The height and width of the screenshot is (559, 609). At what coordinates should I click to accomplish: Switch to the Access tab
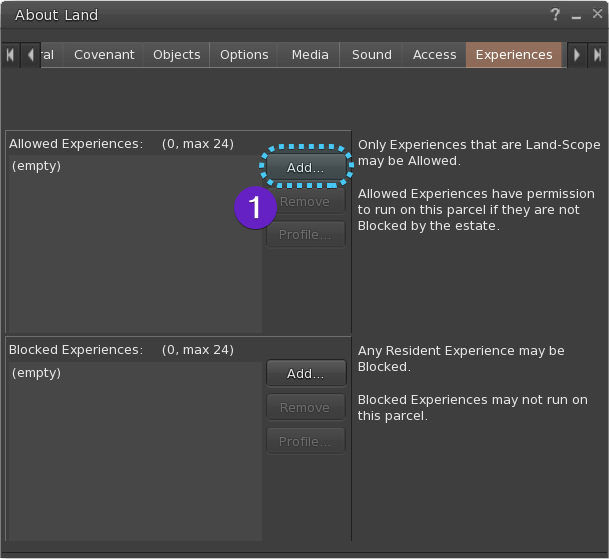pyautogui.click(x=434, y=55)
